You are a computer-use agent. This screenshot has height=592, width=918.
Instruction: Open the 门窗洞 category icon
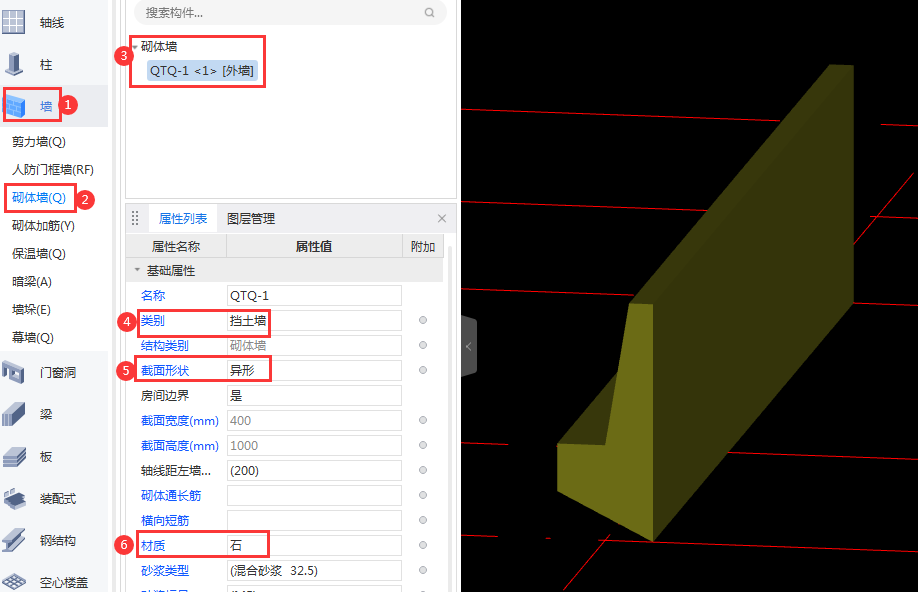click(13, 372)
